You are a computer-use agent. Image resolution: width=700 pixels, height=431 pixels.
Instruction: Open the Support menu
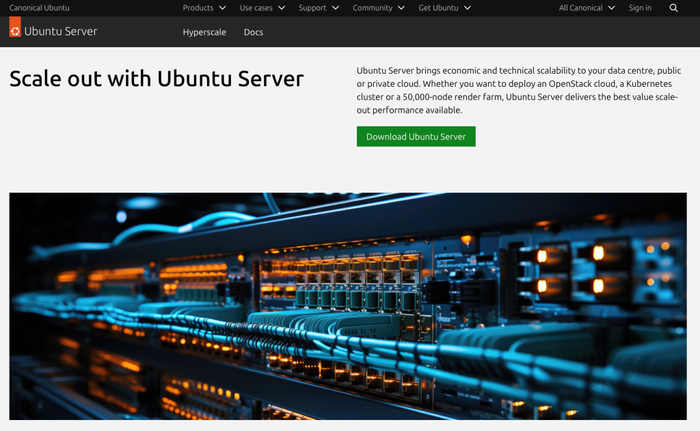click(312, 8)
